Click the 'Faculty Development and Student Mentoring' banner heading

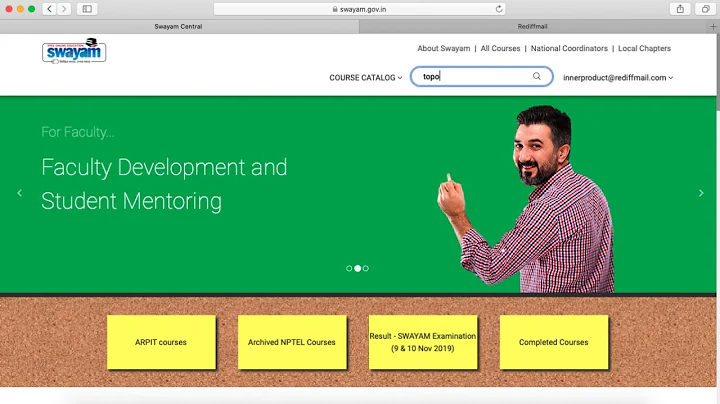click(164, 184)
